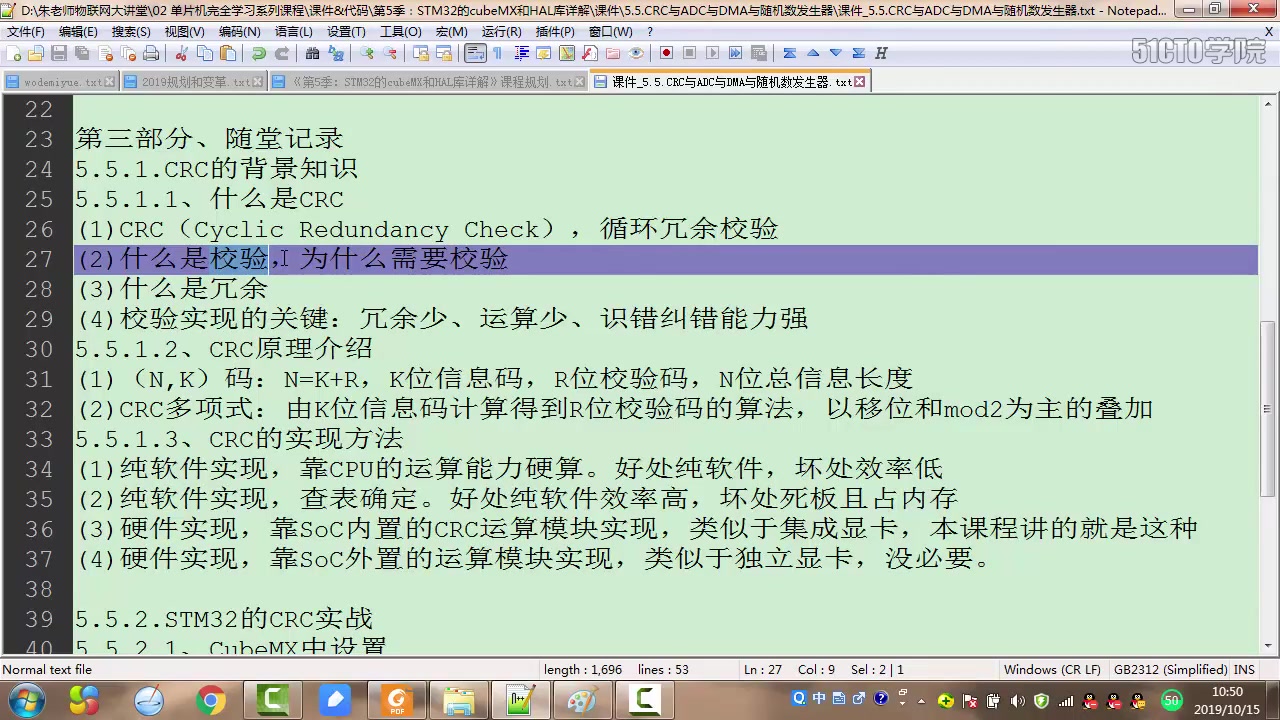Viewport: 1280px width, 720px height.
Task: Show hidden system tray icons arrow
Action: [x=922, y=700]
